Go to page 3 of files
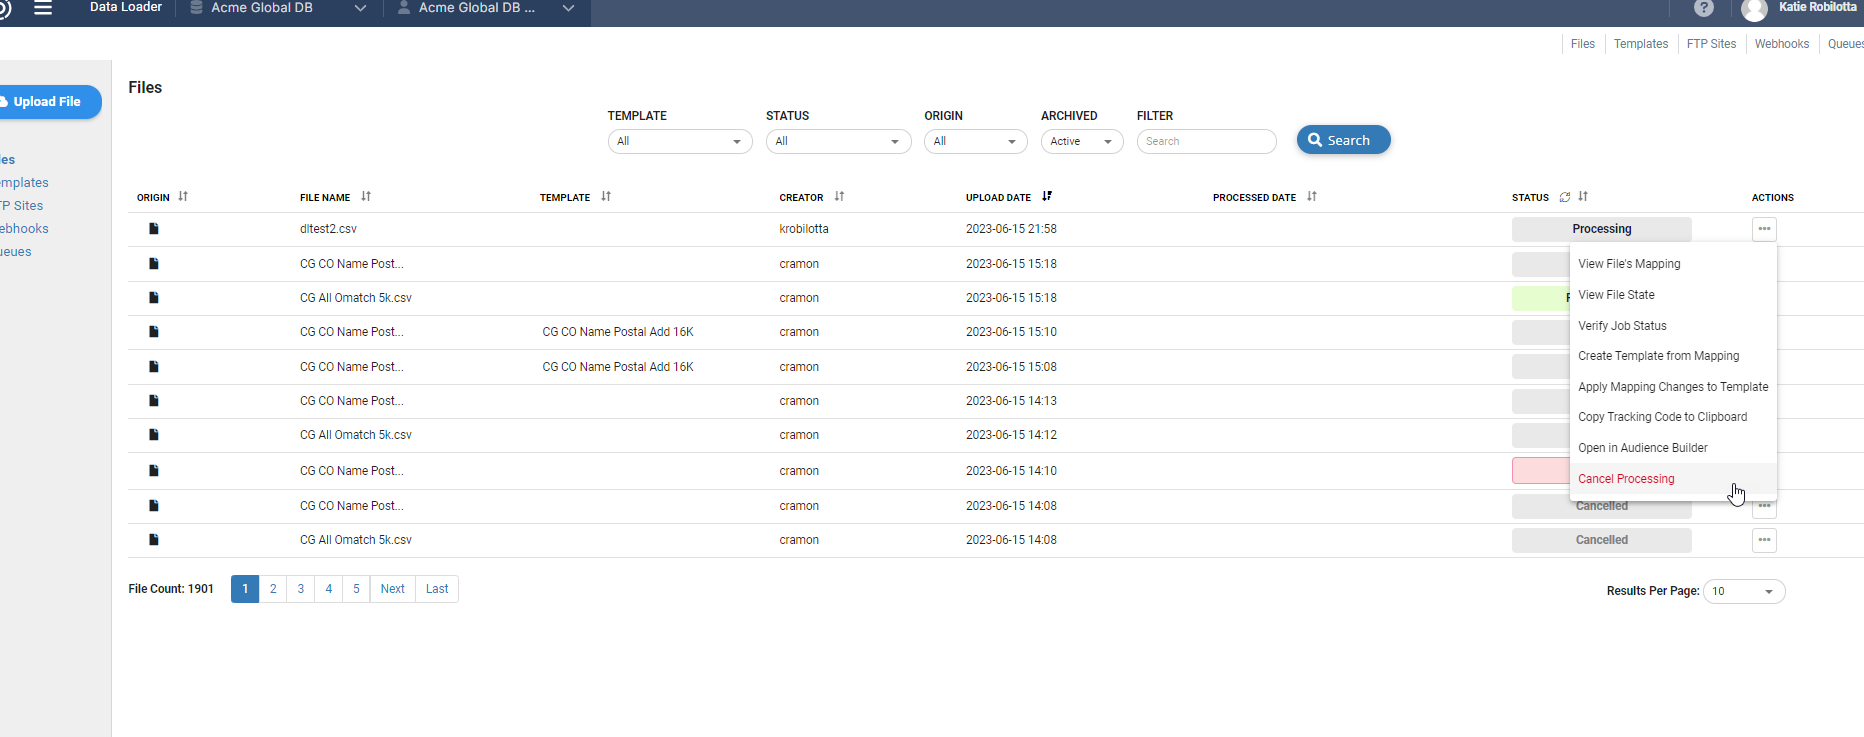The height and width of the screenshot is (737, 1864). click(x=301, y=589)
